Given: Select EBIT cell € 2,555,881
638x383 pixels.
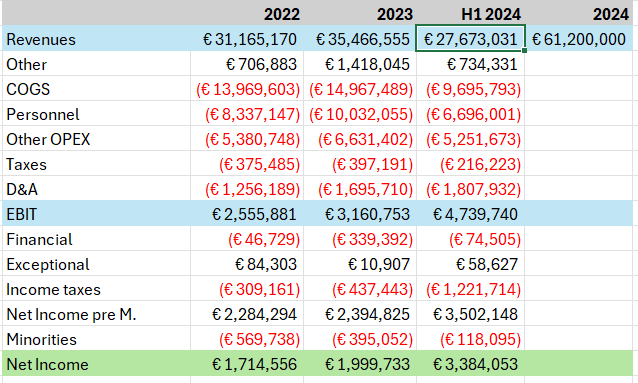Looking at the screenshot, I should (x=247, y=214).
